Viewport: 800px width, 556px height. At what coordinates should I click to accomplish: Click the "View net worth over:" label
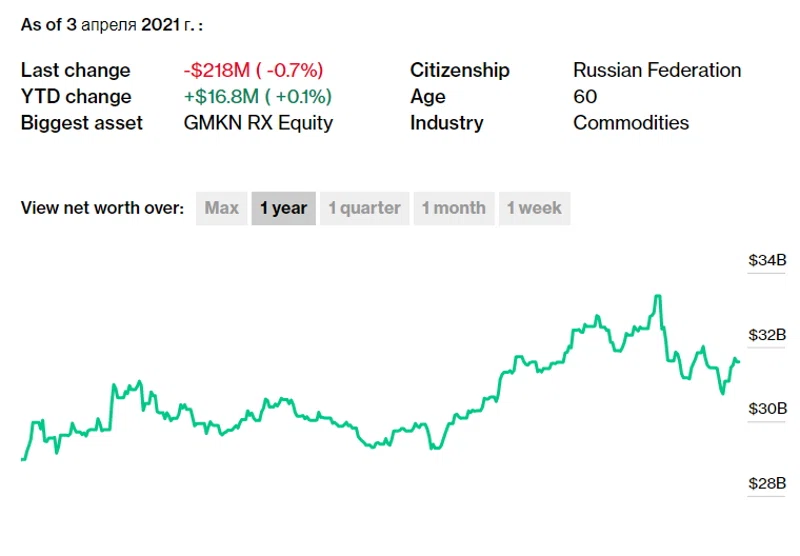click(102, 208)
